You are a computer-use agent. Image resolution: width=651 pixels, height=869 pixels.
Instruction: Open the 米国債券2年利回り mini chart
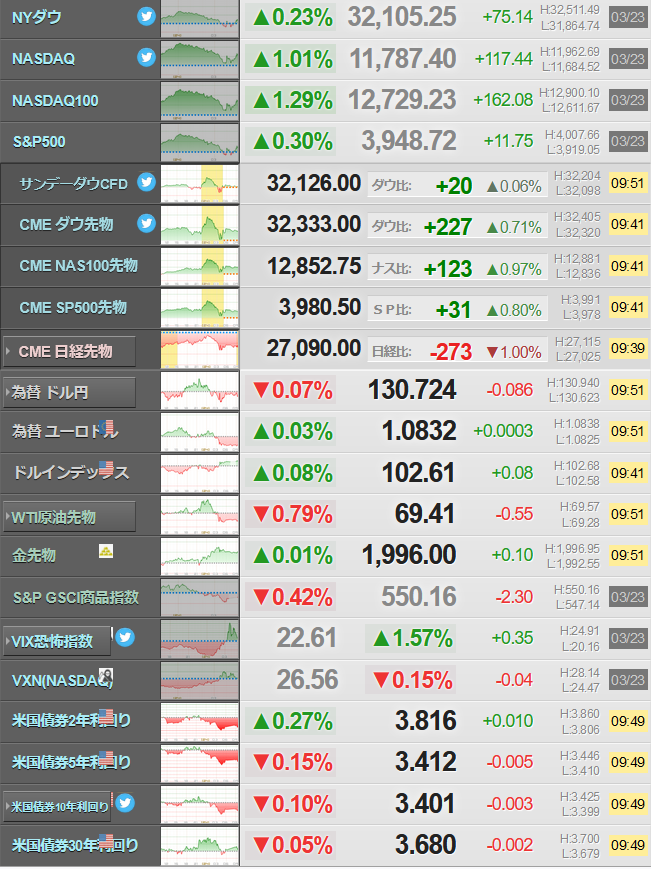199,722
